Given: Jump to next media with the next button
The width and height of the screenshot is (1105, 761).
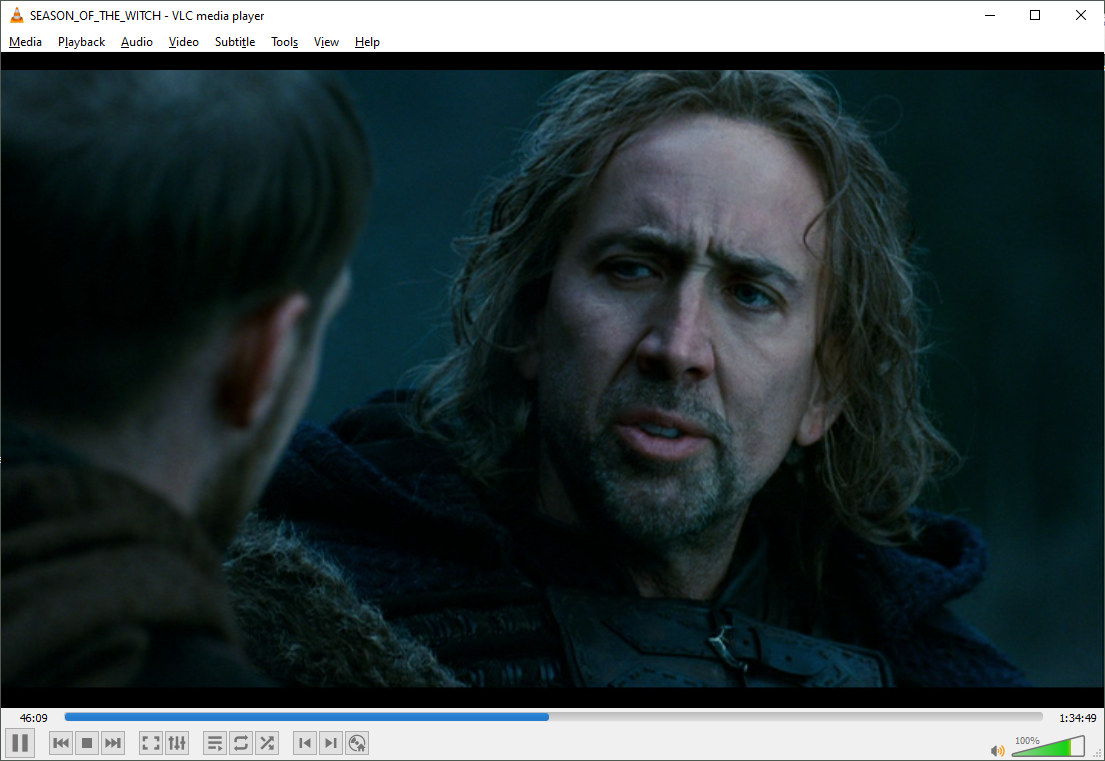Looking at the screenshot, I should pyautogui.click(x=113, y=743).
